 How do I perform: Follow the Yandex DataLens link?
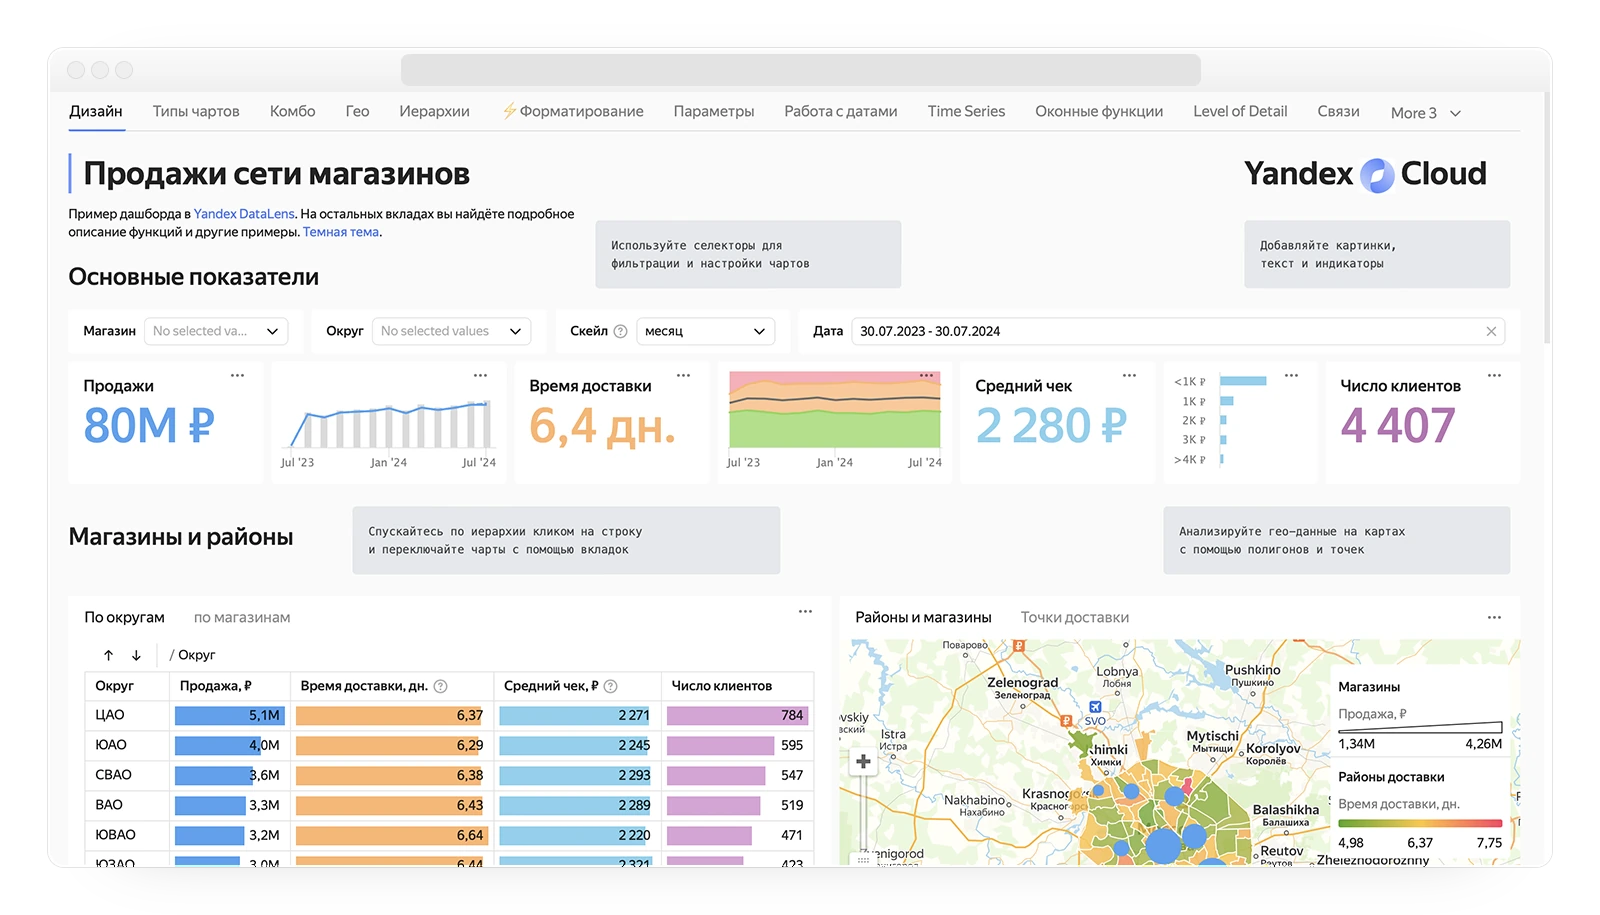[244, 214]
